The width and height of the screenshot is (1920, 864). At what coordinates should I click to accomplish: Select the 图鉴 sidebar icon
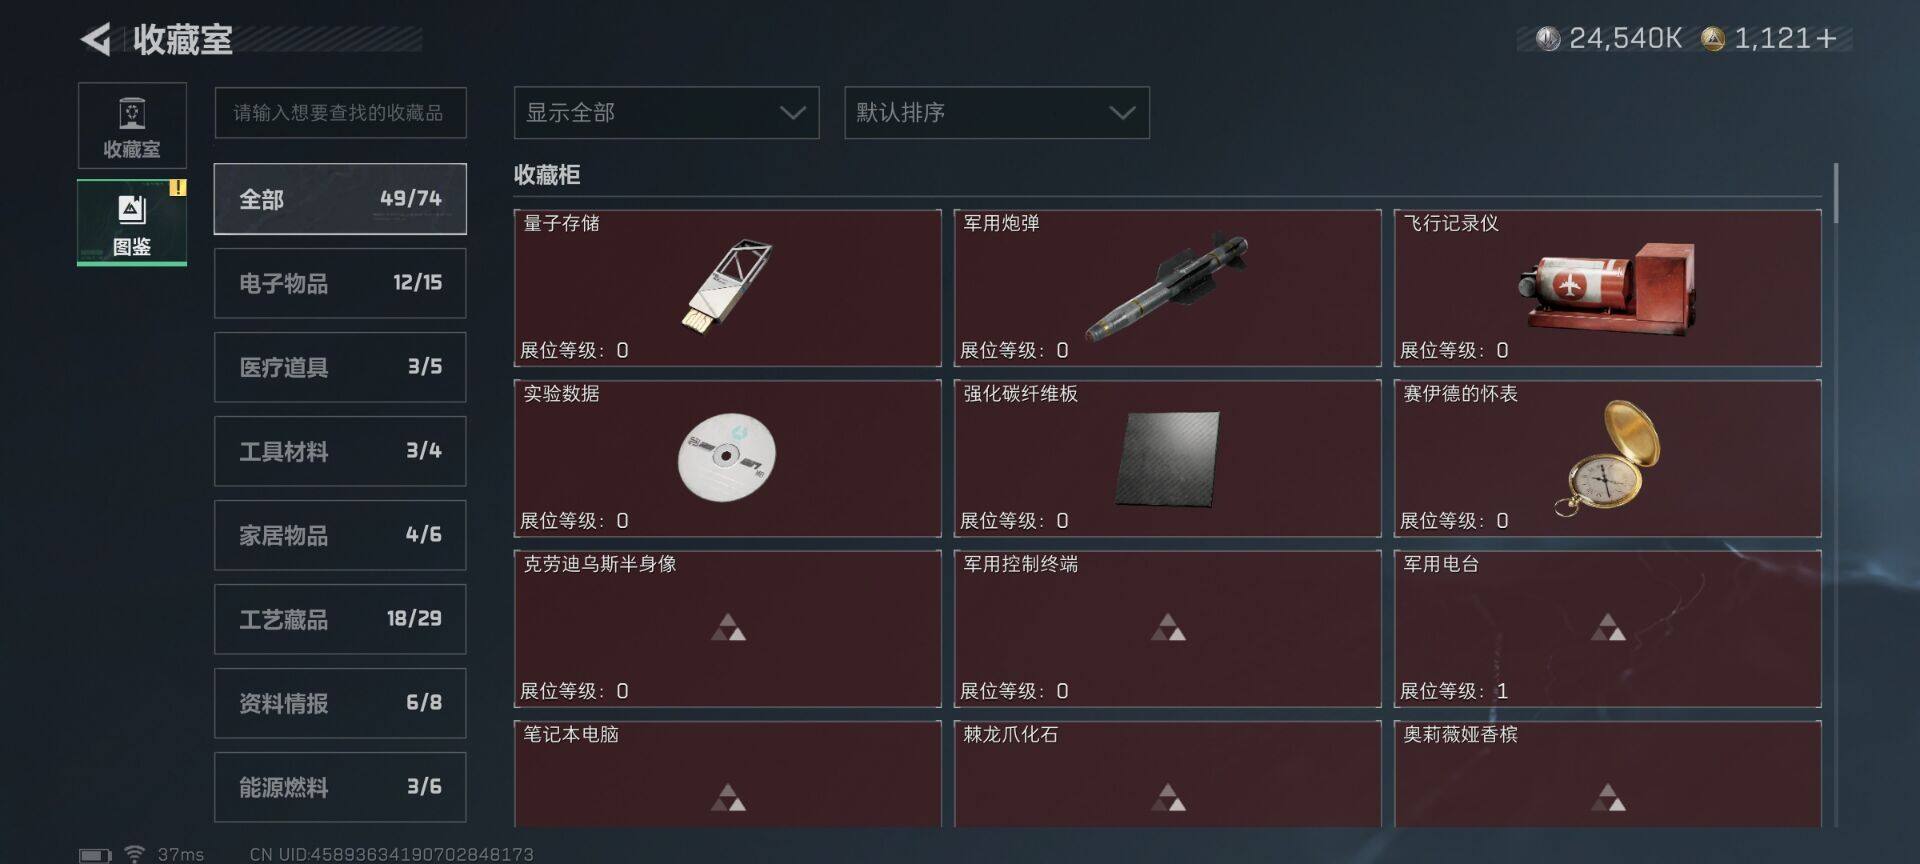click(x=132, y=222)
